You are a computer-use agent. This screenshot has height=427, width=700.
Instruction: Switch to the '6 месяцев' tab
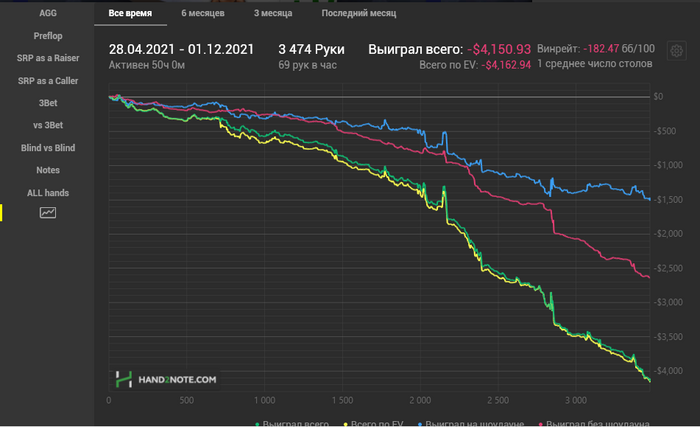pos(203,13)
